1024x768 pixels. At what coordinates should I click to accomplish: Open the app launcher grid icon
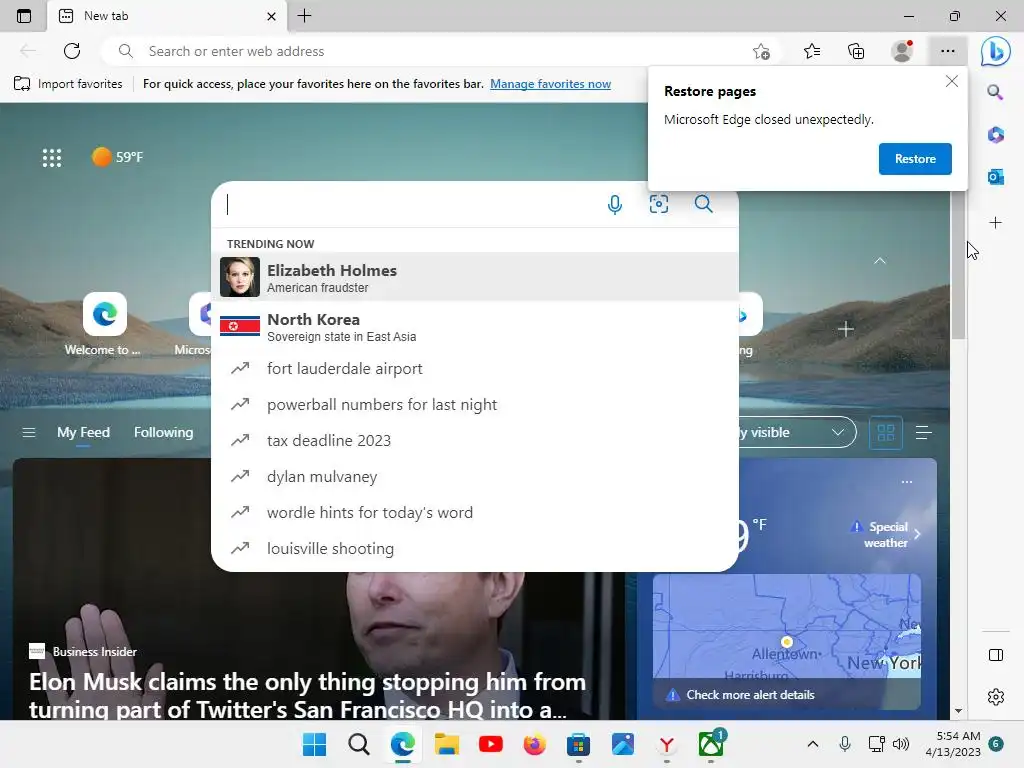pyautogui.click(x=52, y=157)
